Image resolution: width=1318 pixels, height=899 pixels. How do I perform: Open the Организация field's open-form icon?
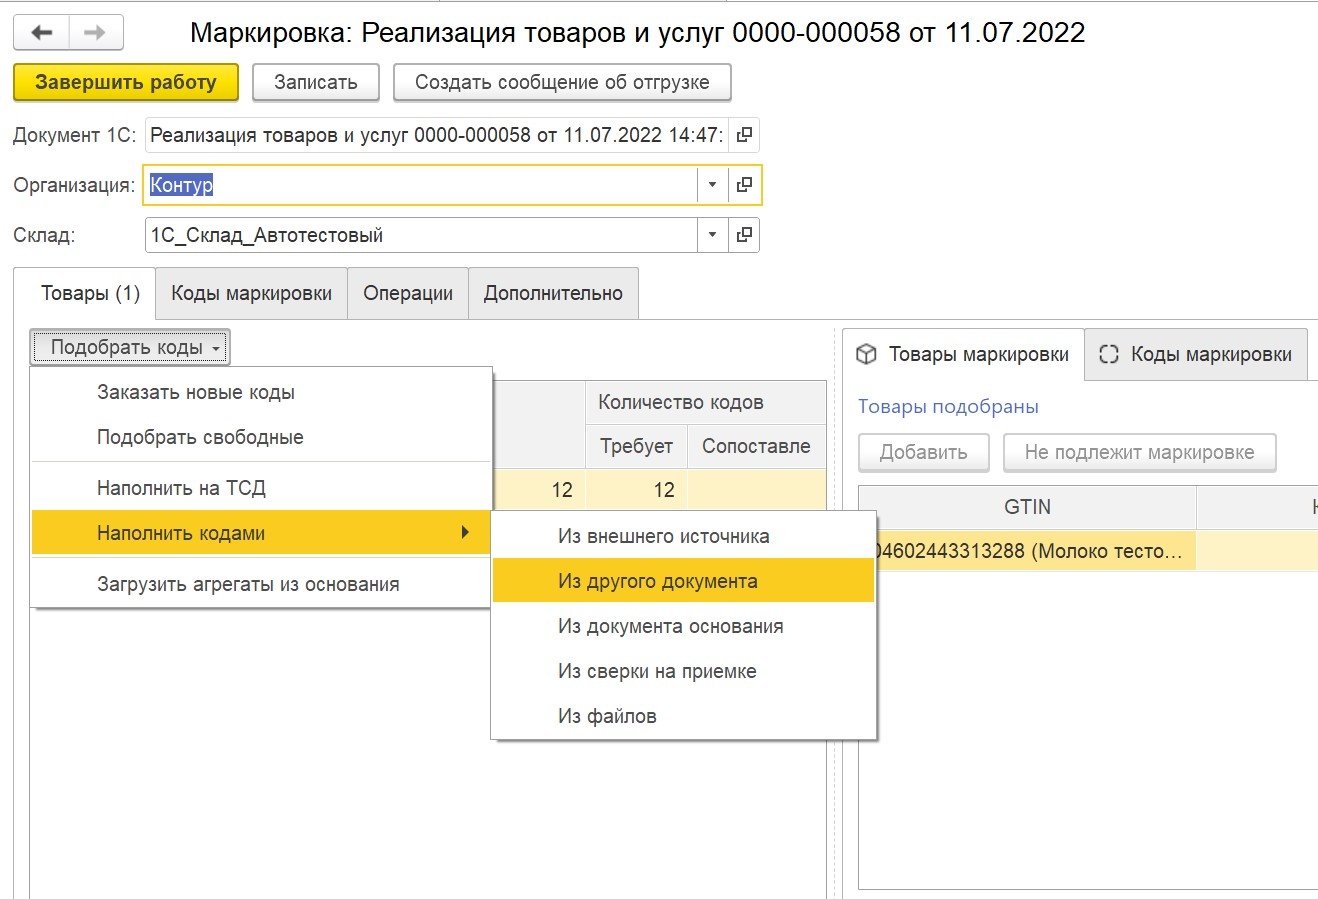click(x=744, y=185)
